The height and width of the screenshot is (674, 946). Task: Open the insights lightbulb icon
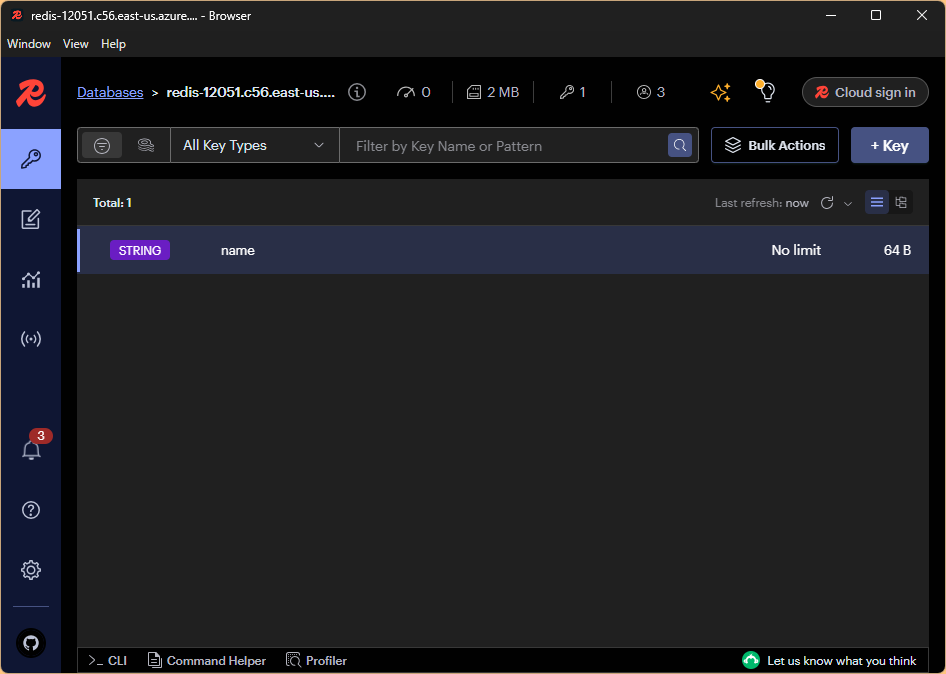point(766,92)
